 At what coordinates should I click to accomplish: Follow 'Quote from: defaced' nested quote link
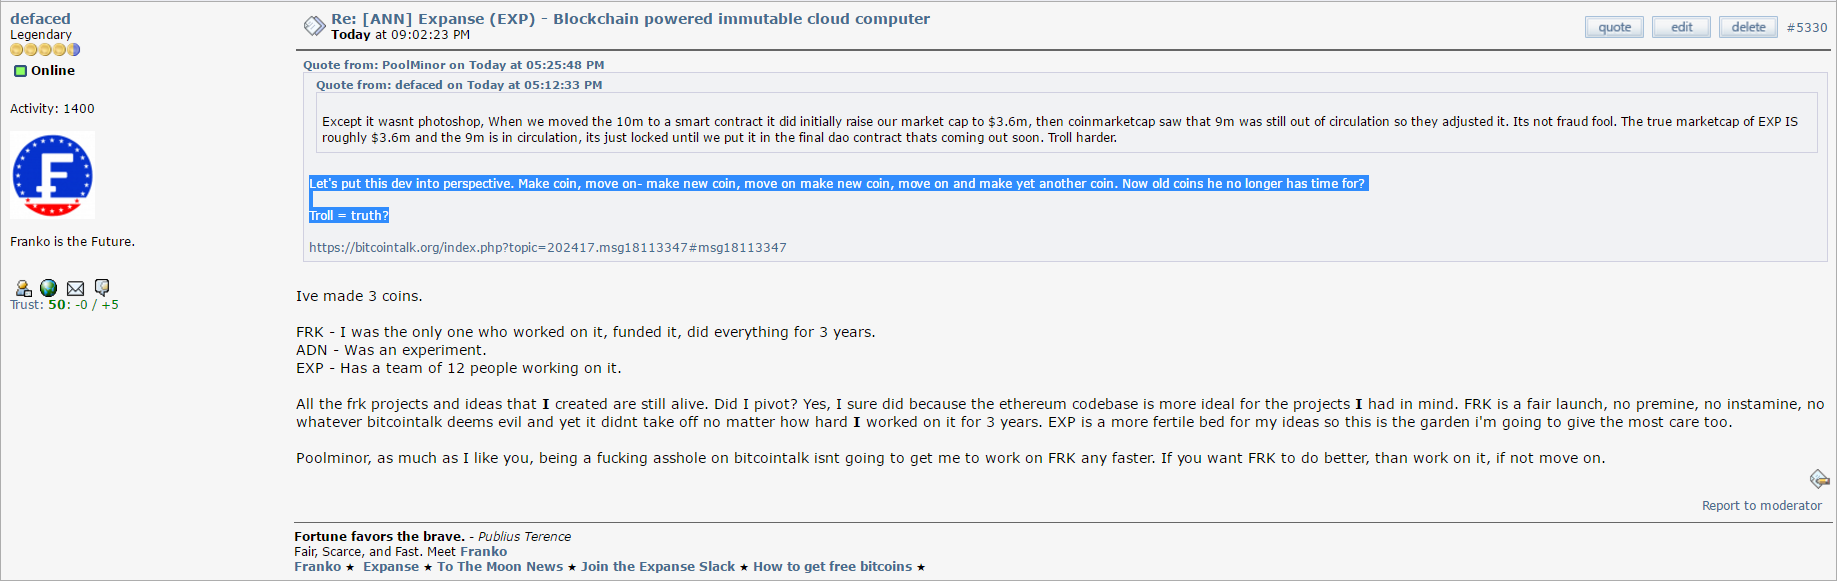click(459, 85)
